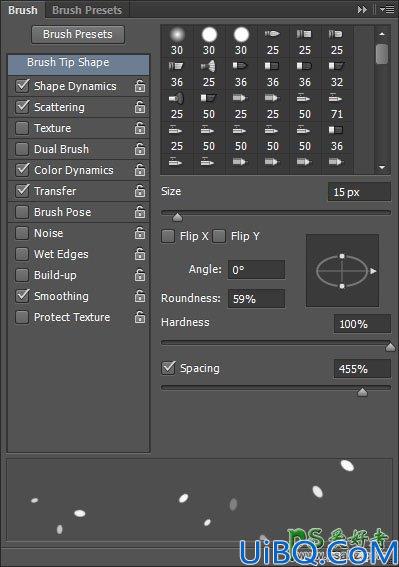Toggle the lock icon next to Smoothing
This screenshot has width=399, height=567.
(x=140, y=296)
